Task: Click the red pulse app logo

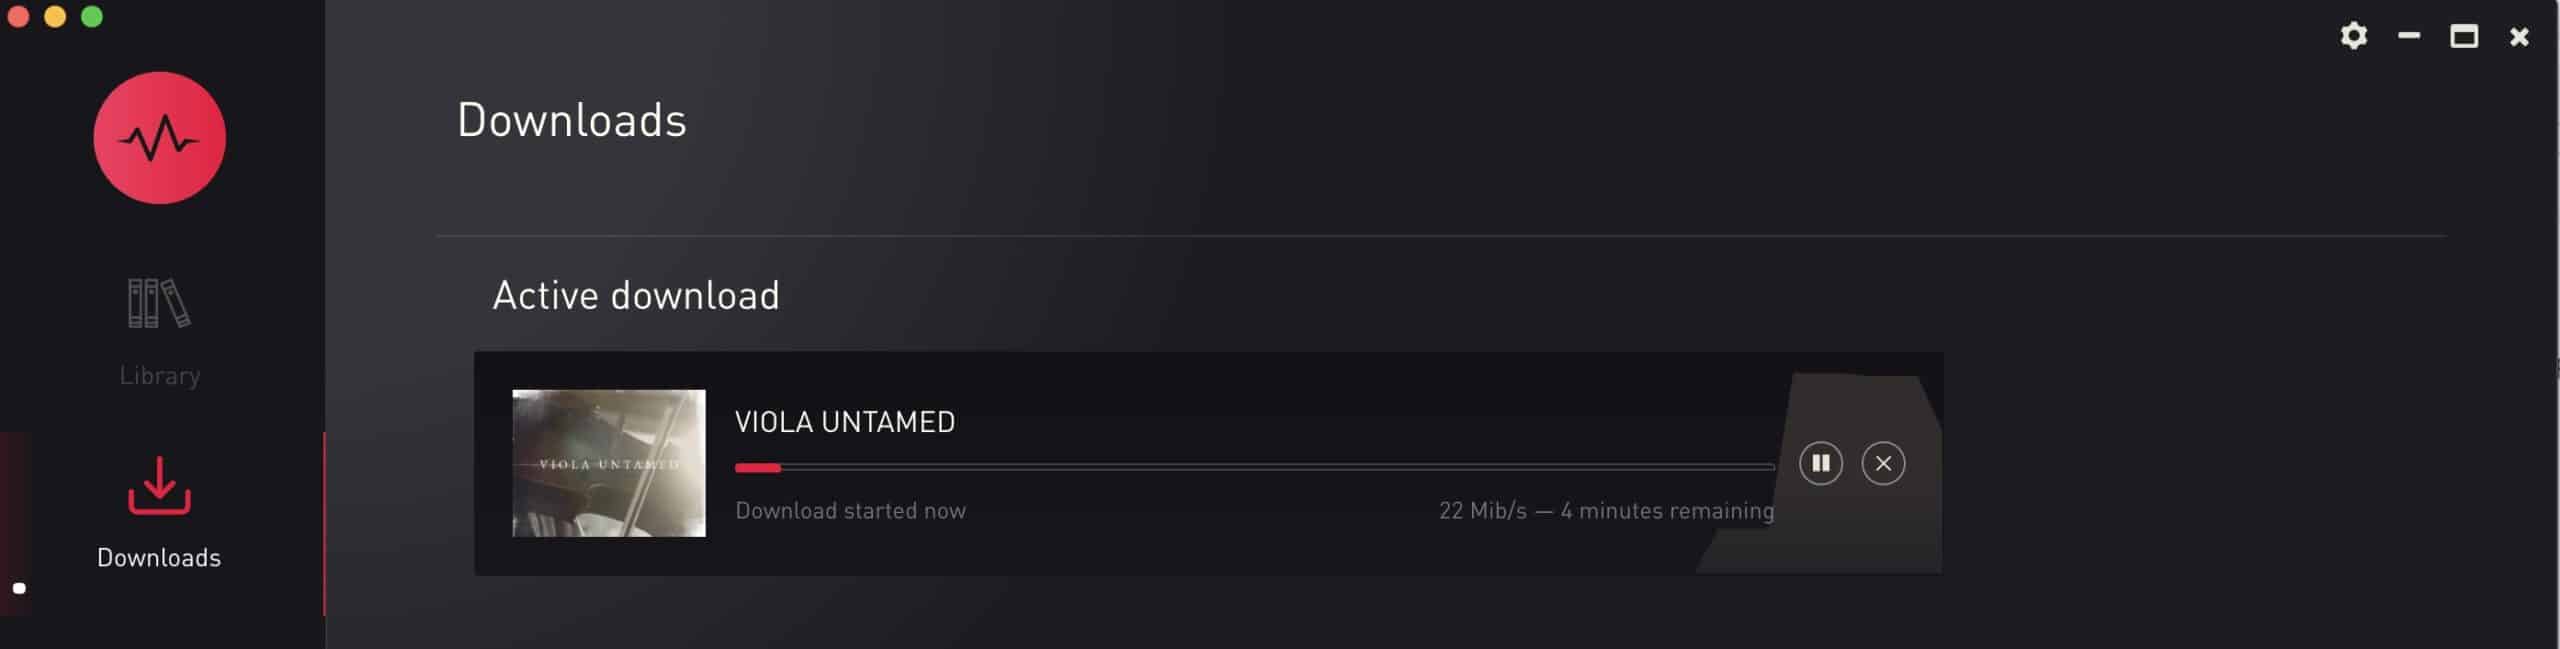Action: coord(160,138)
